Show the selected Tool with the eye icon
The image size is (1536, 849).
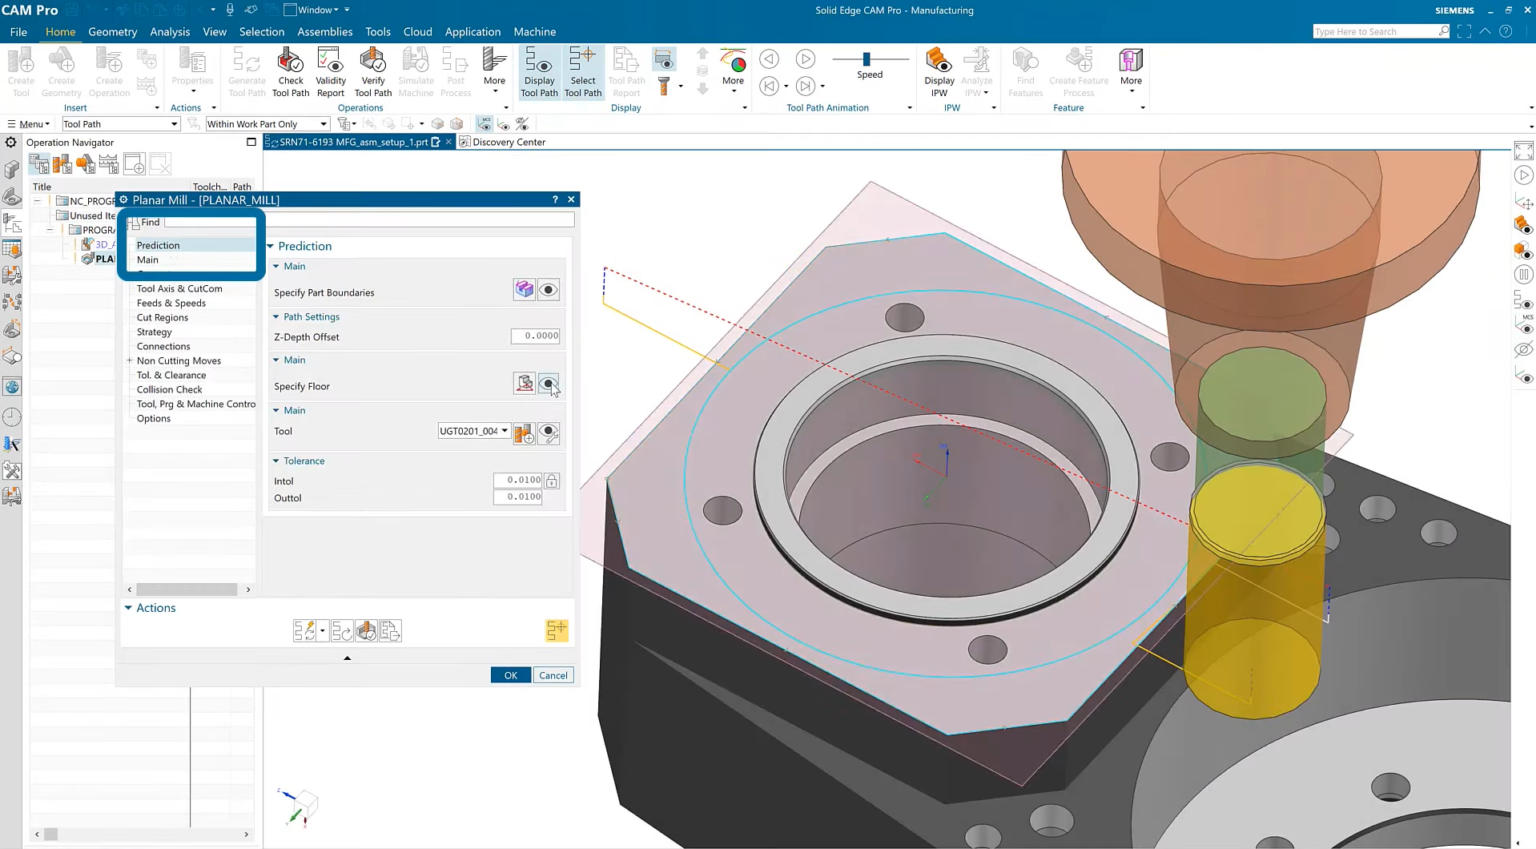click(548, 432)
